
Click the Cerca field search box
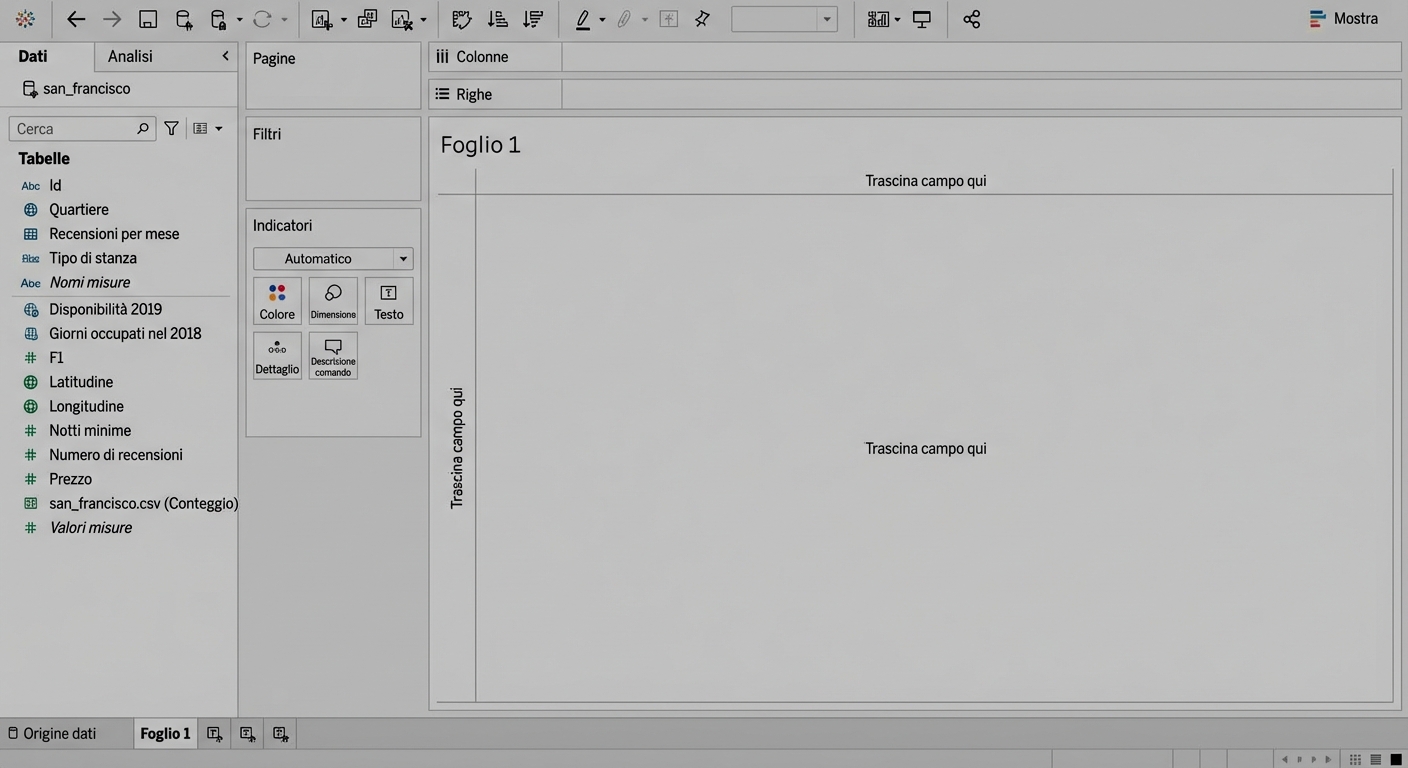coord(75,129)
